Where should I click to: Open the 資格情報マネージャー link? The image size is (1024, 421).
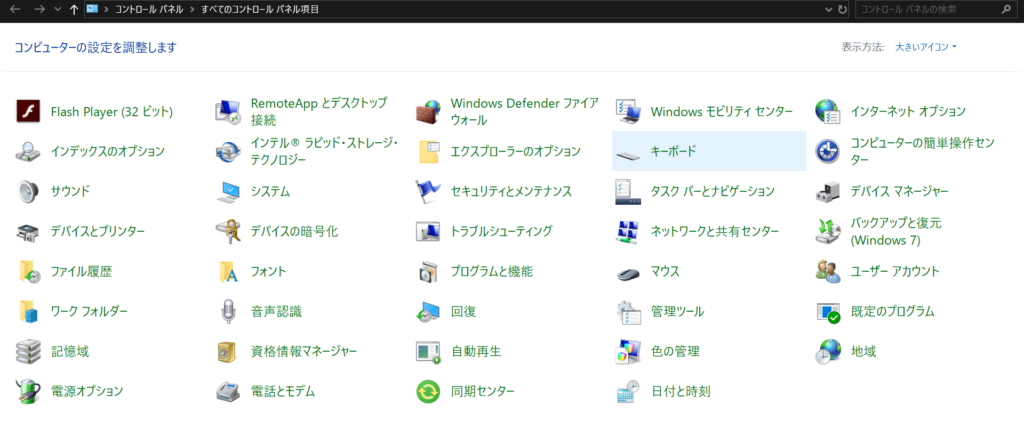[x=304, y=352]
